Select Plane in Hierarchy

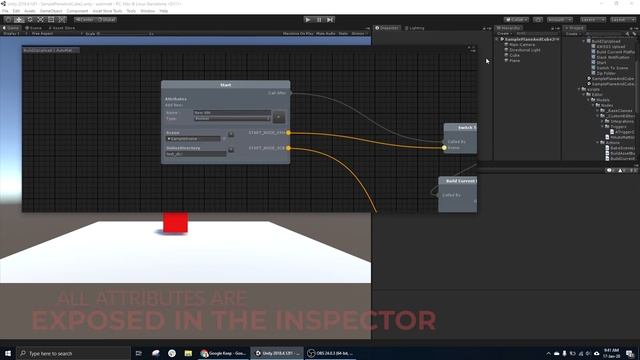click(x=514, y=60)
